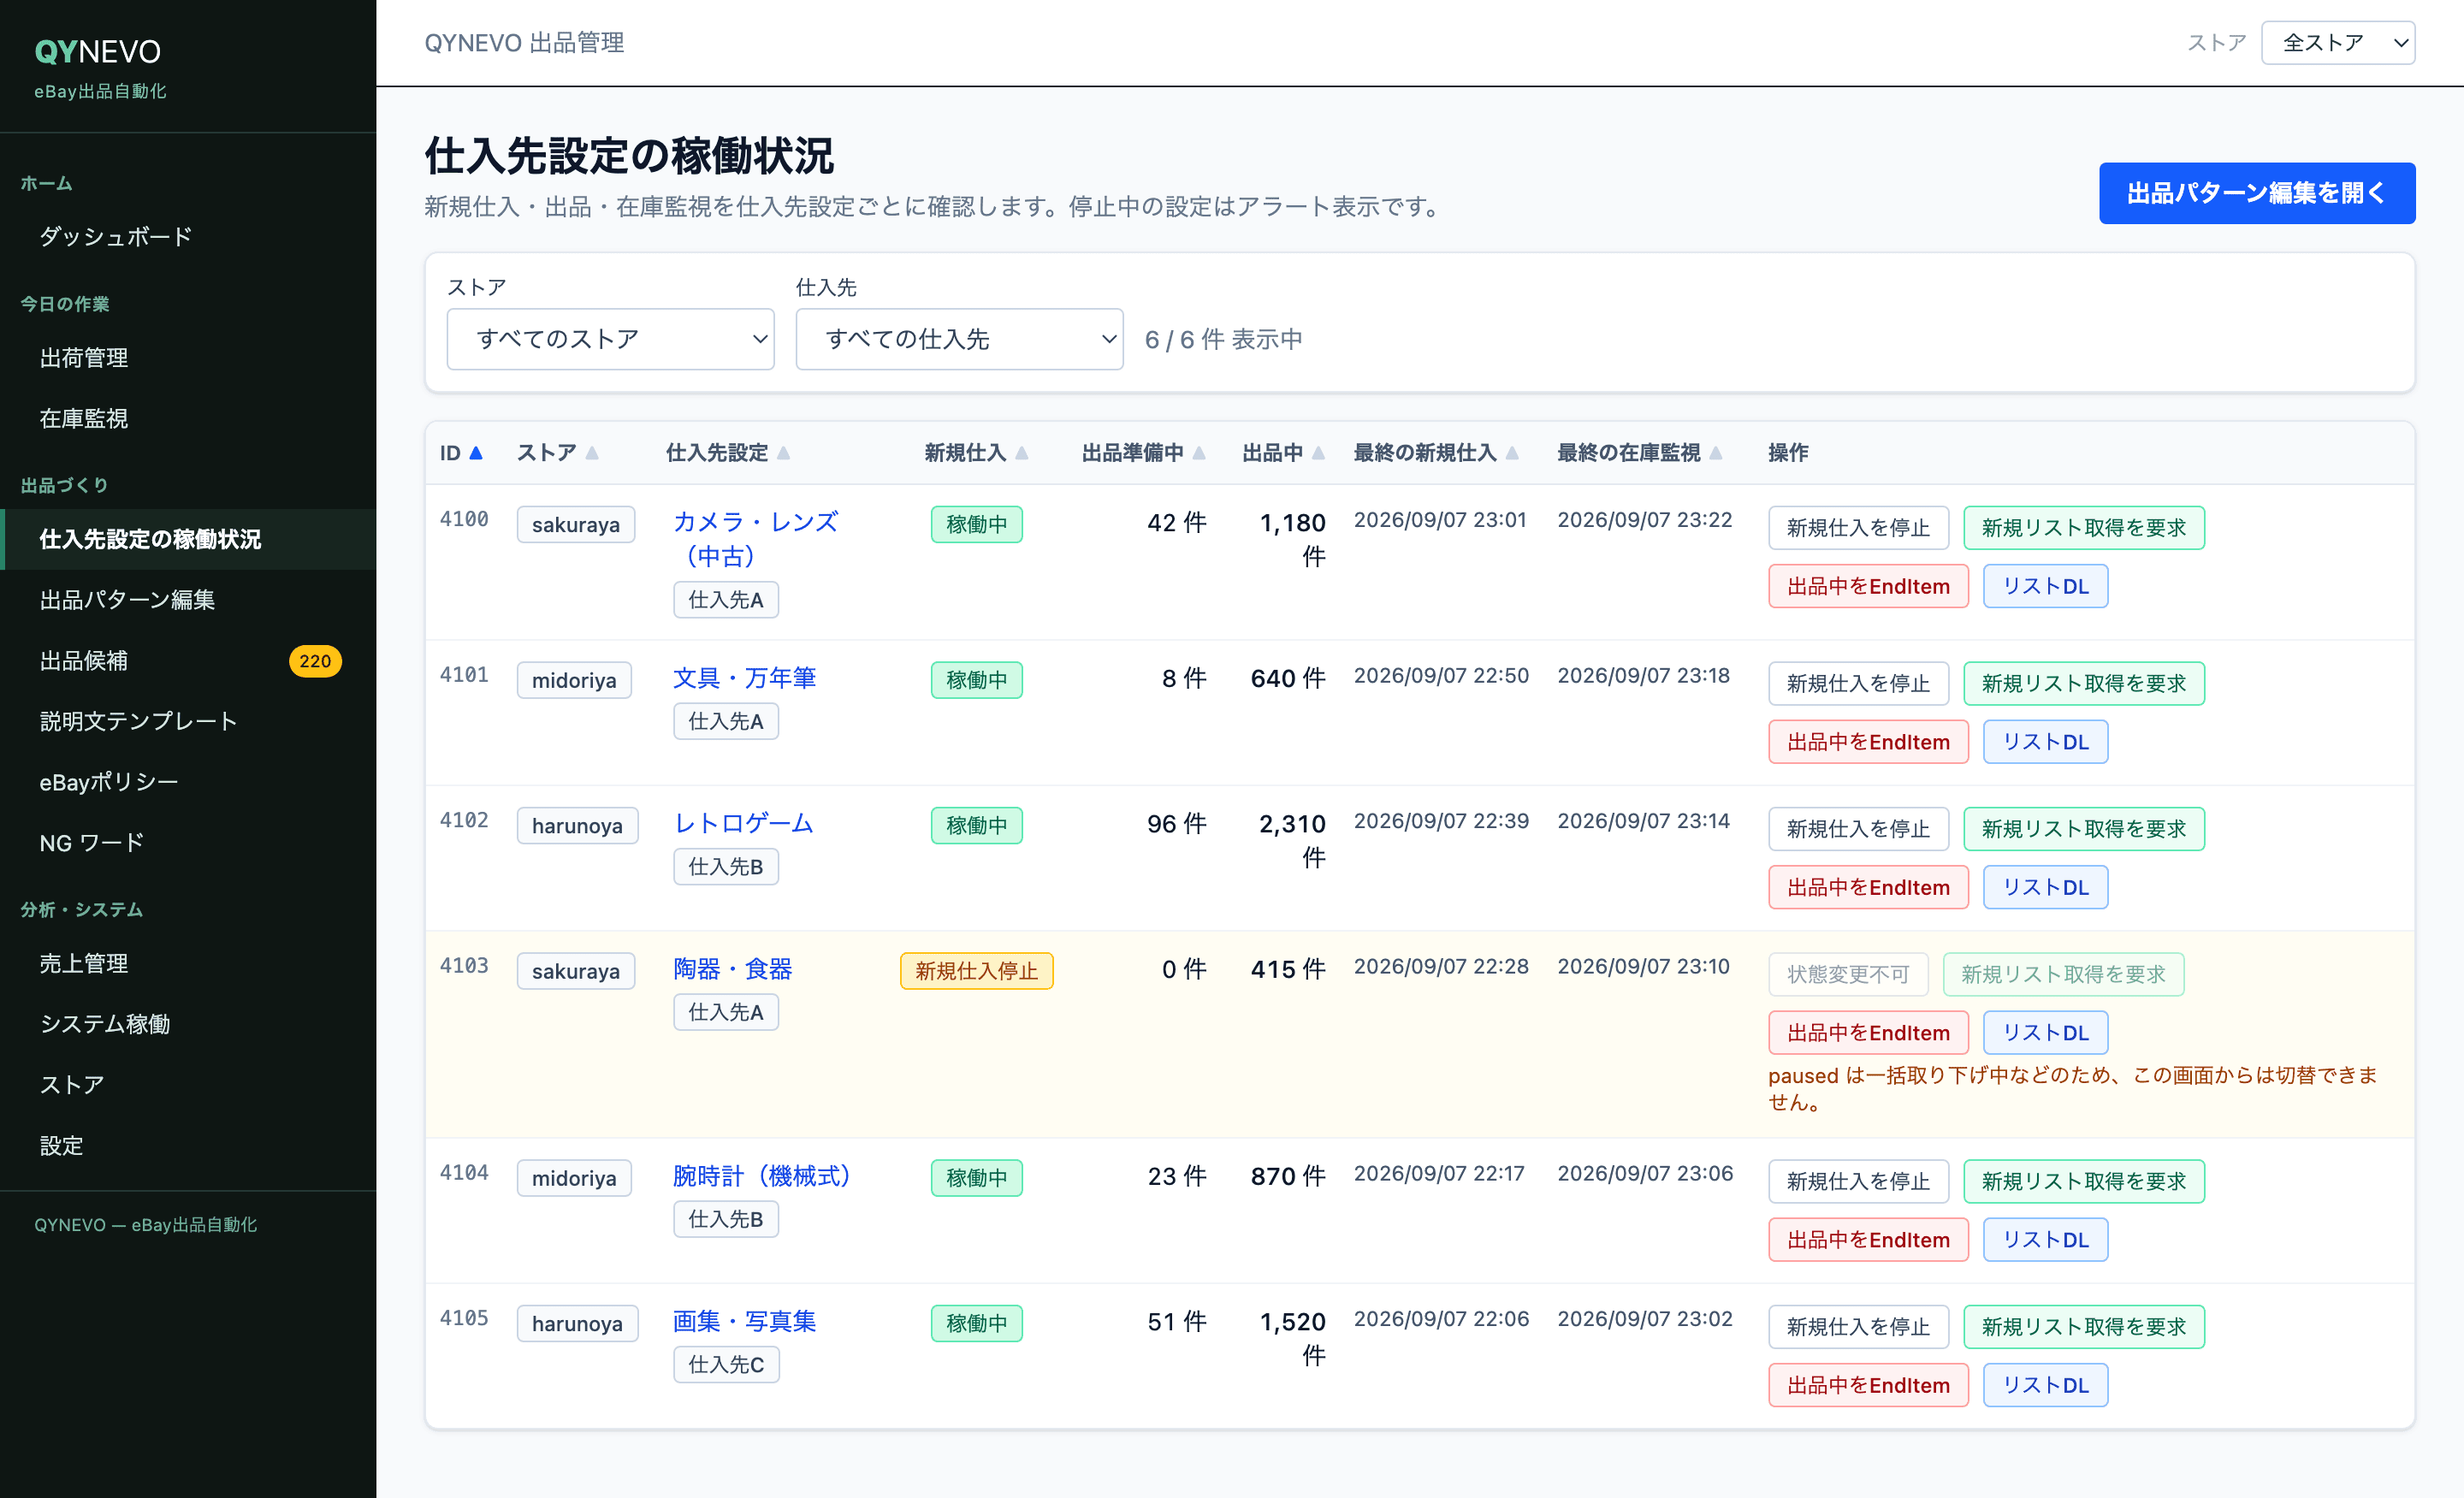
Task: Open 出品候補 sidebar item
Action: (188, 661)
